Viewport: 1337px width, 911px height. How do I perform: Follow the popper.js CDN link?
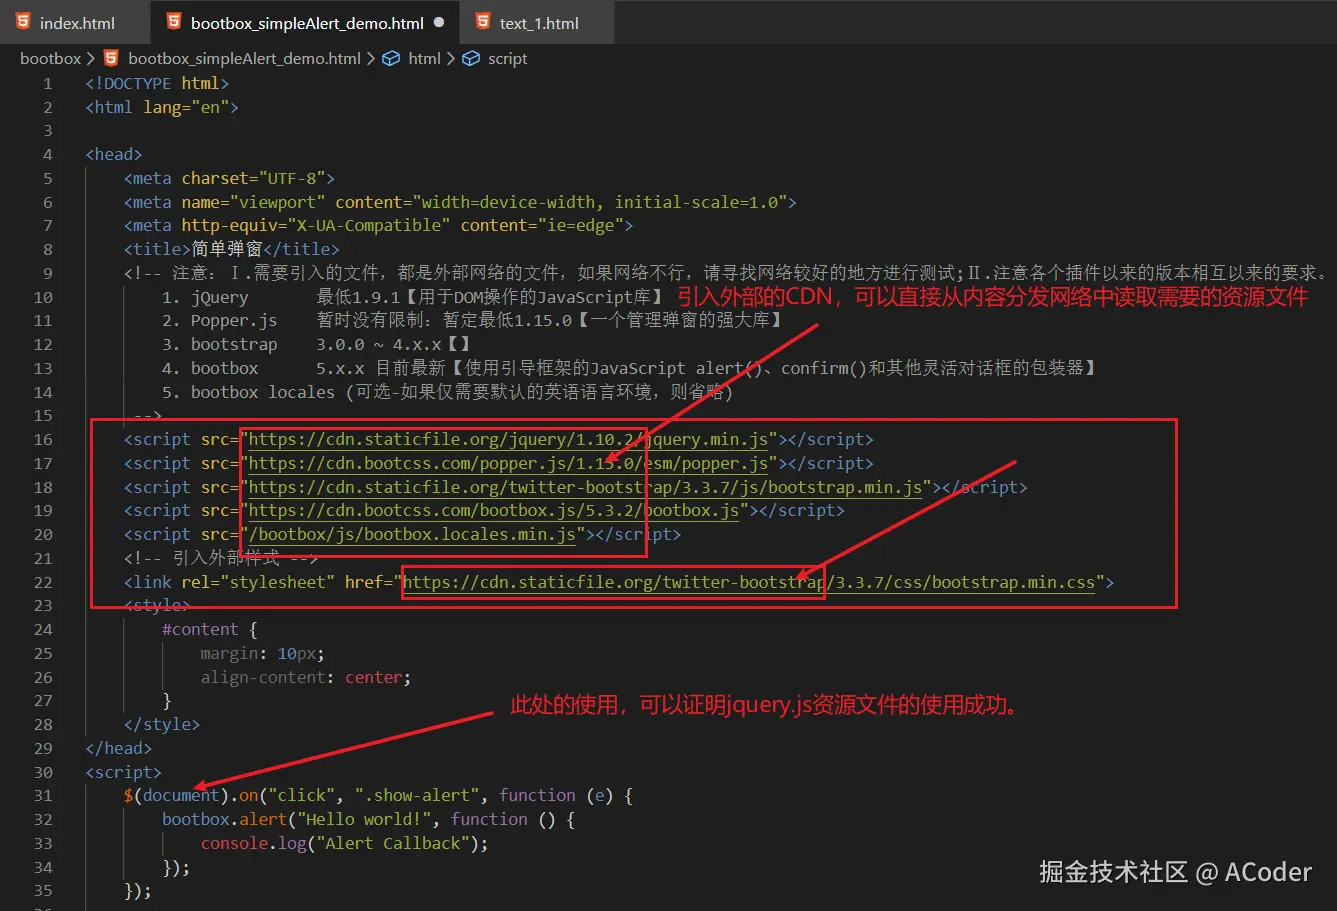click(508, 463)
